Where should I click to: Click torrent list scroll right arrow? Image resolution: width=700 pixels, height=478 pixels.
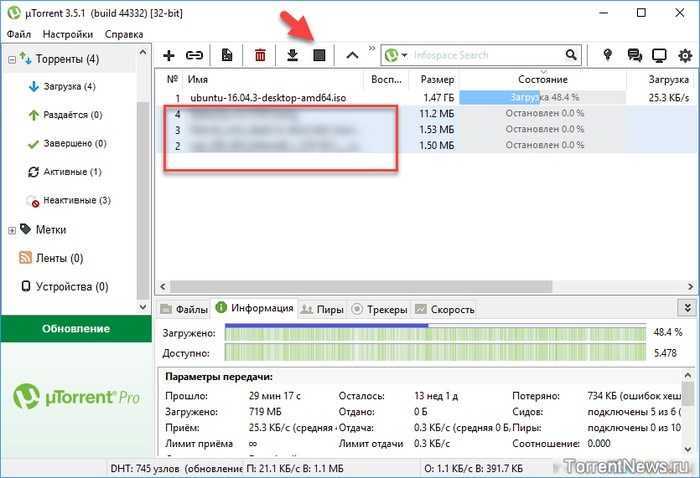pos(691,286)
